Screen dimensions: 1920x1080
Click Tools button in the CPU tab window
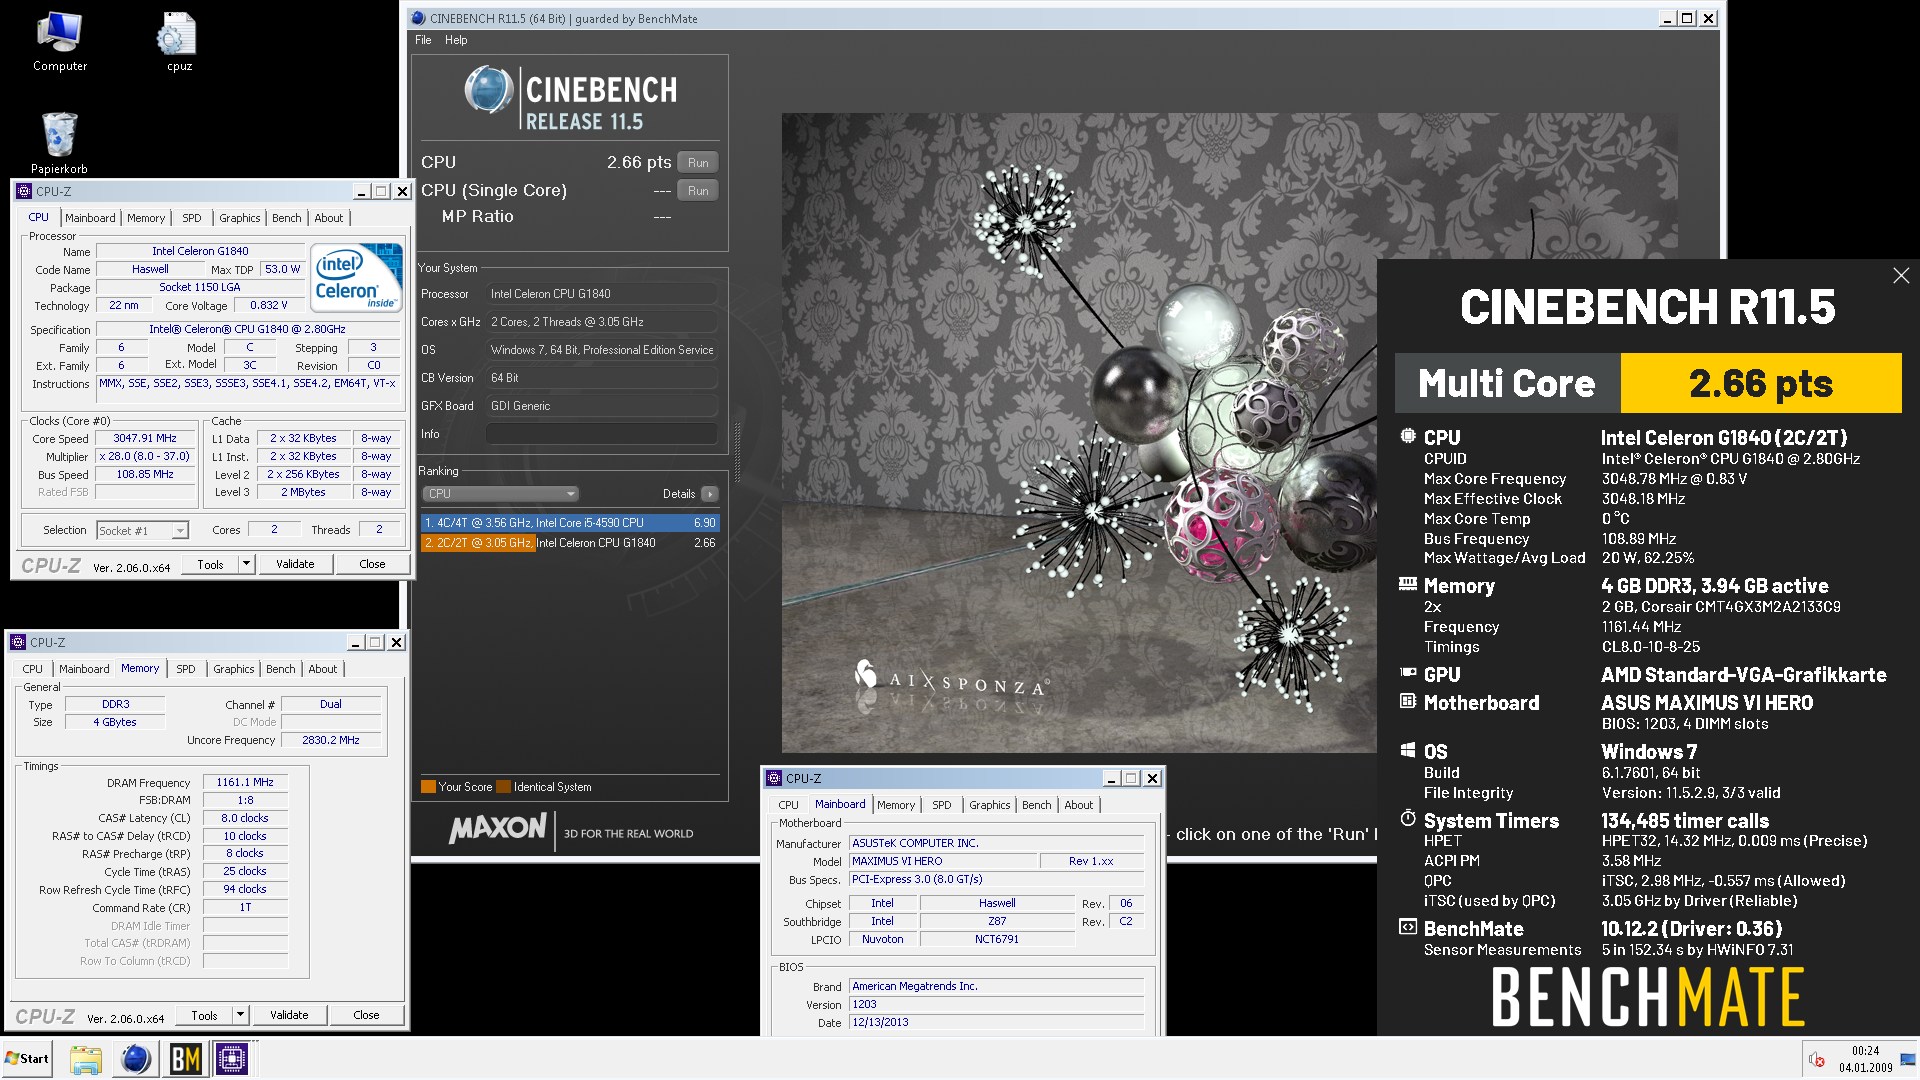210,564
